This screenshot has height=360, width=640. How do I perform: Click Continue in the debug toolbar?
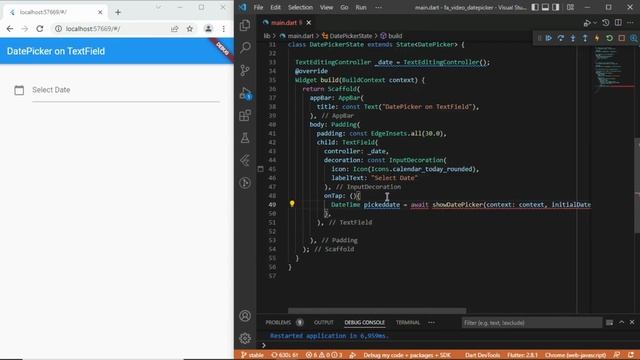[549, 38]
